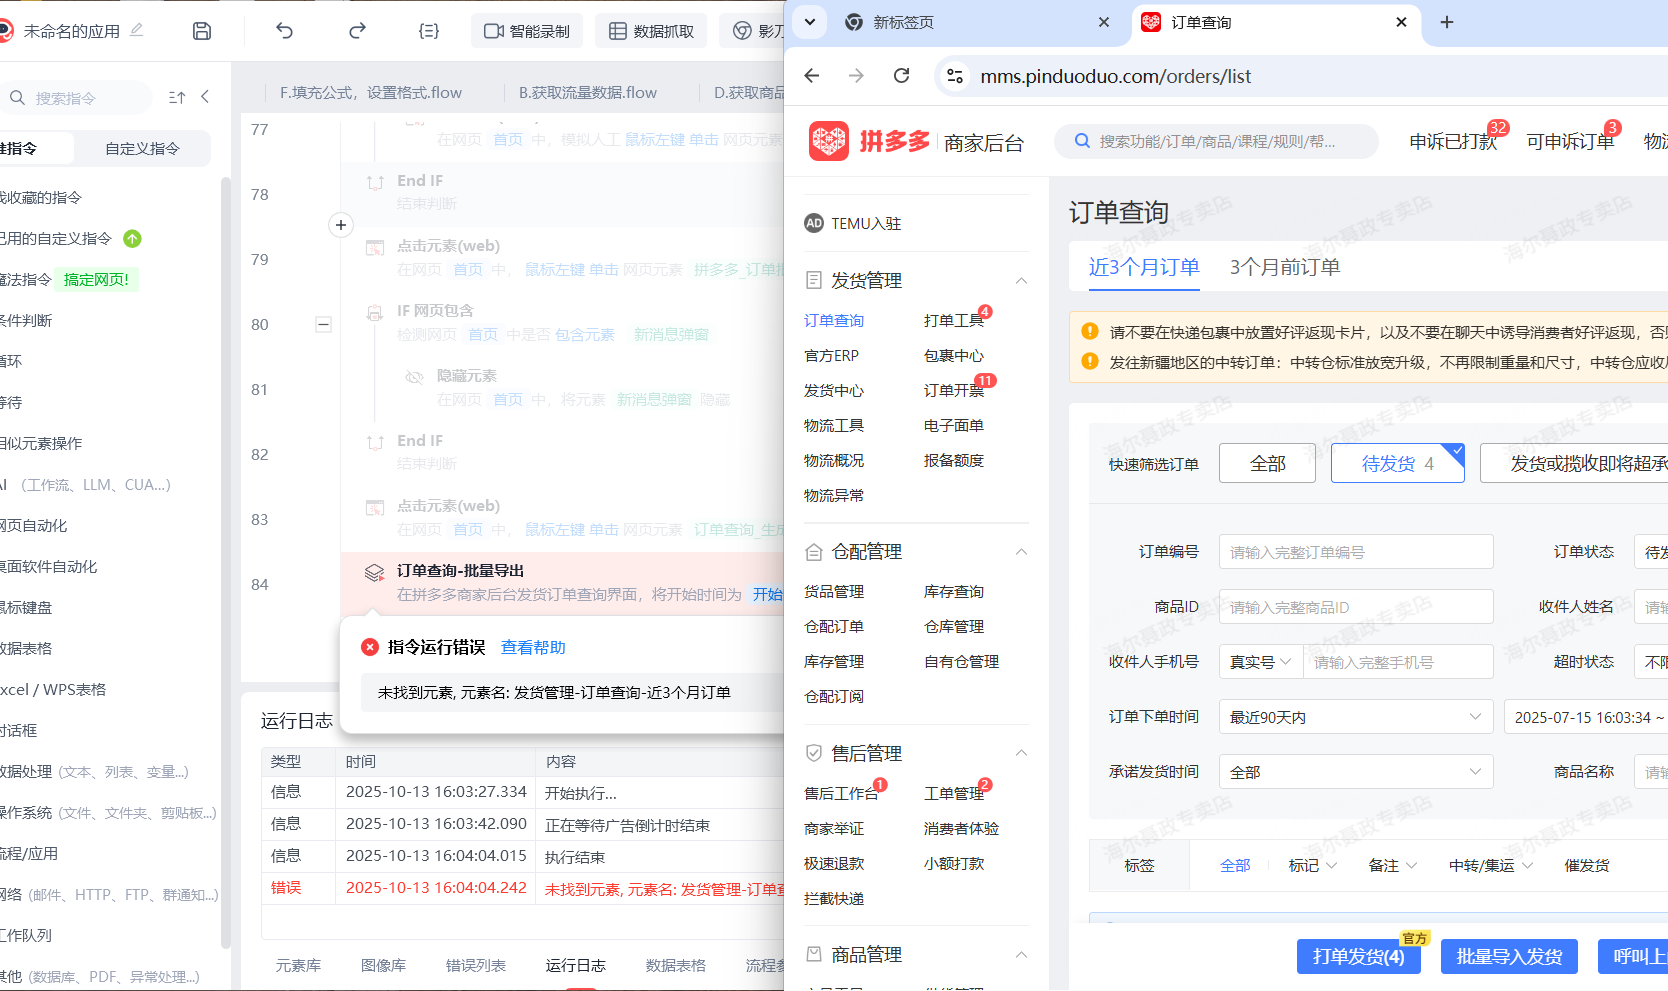Select the 错误 log row in the run log
The height and width of the screenshot is (991, 1668).
(523, 888)
